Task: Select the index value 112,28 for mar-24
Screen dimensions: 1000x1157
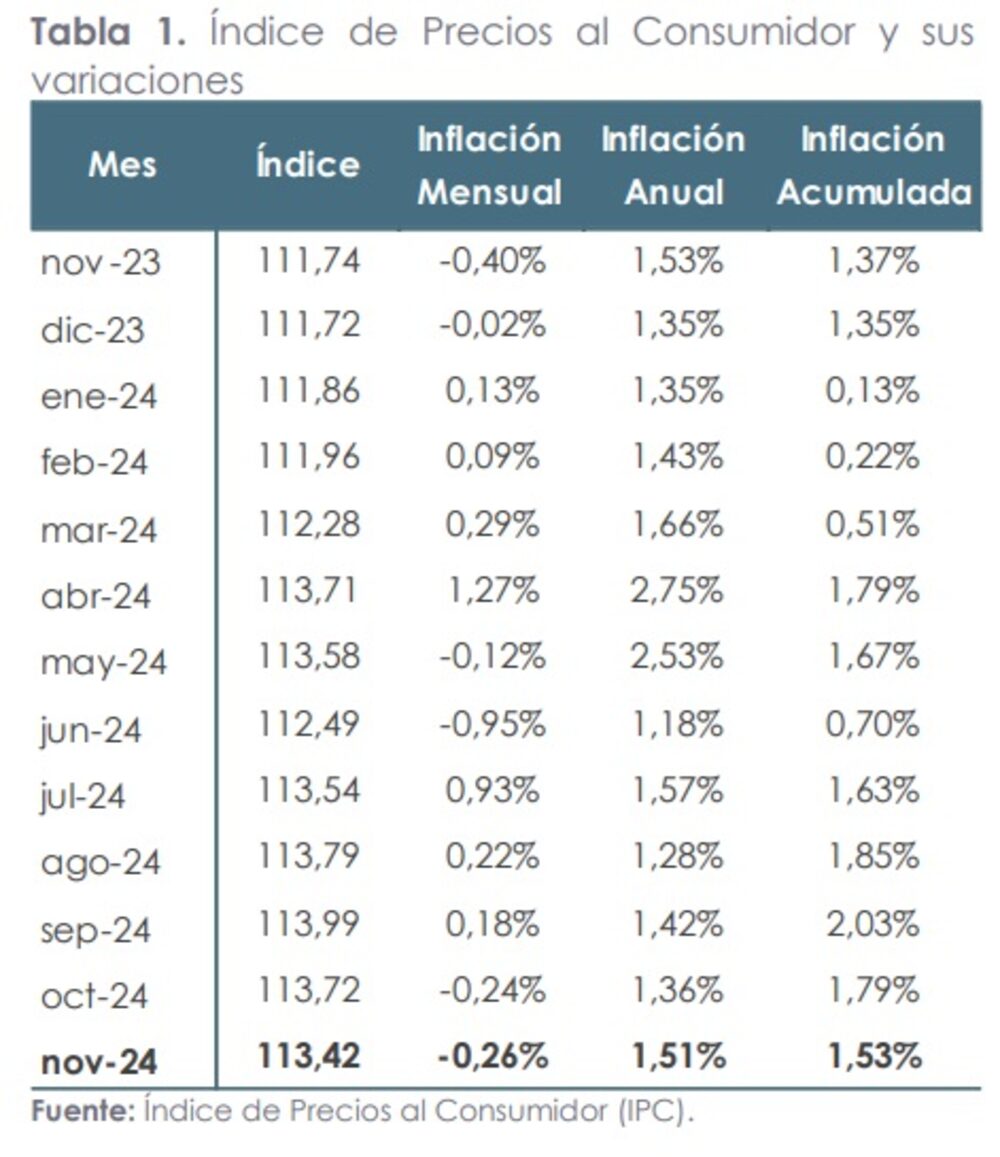Action: [308, 524]
